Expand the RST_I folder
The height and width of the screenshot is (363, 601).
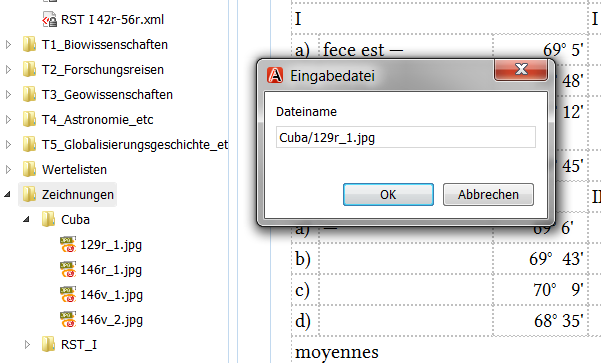(x=27, y=344)
